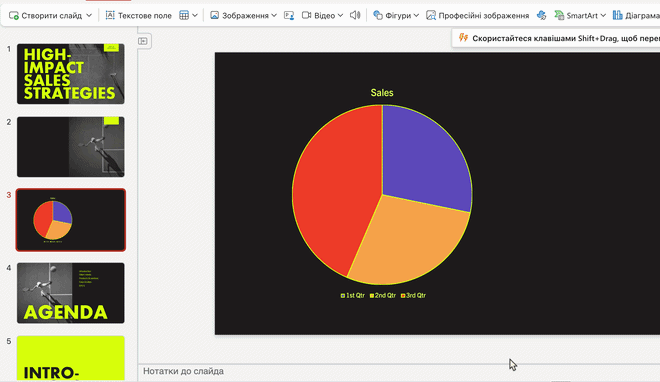The height and width of the screenshot is (382, 660).
Task: Collapse the slide thumbnail pane toggle
Action: point(143,41)
